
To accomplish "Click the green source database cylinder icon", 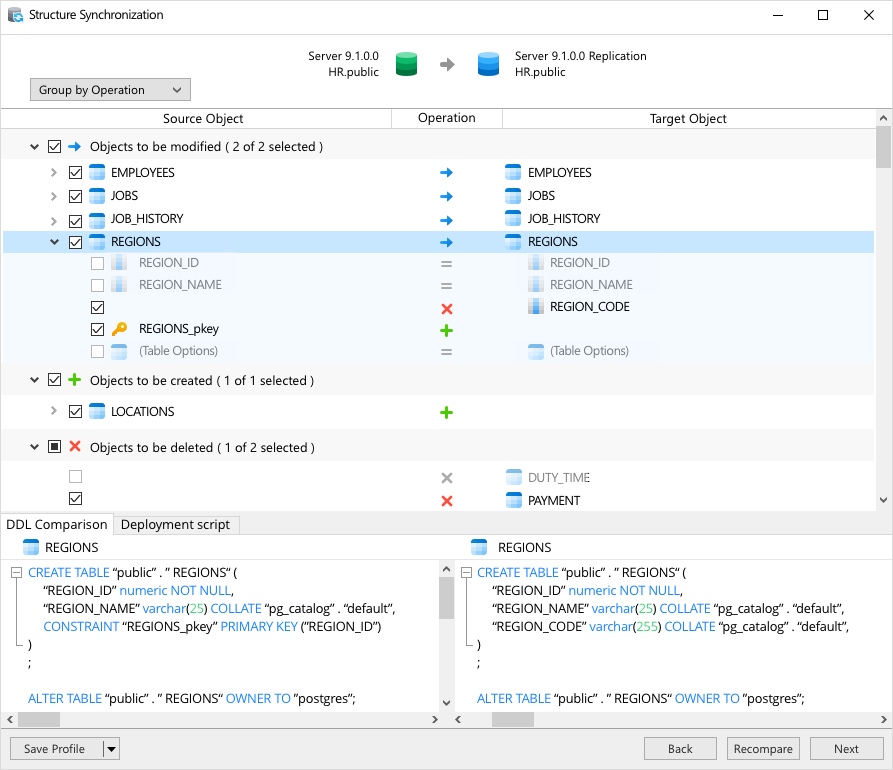I will click(405, 63).
